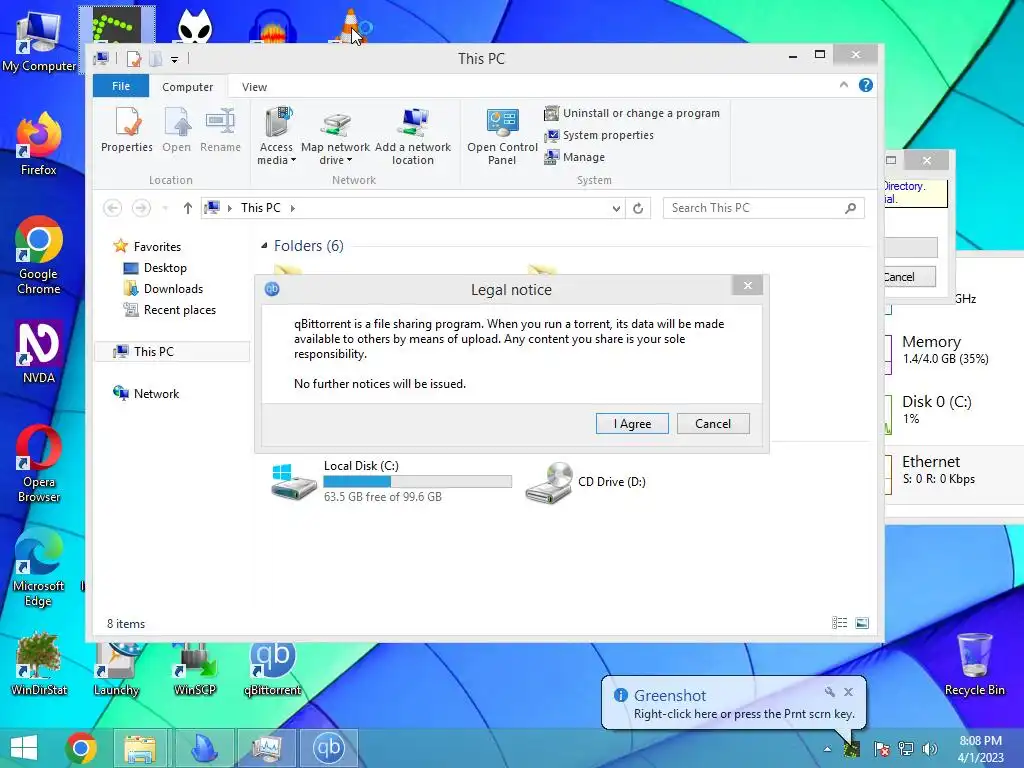Click This PC in the address bar
The image size is (1024, 768).
261,208
